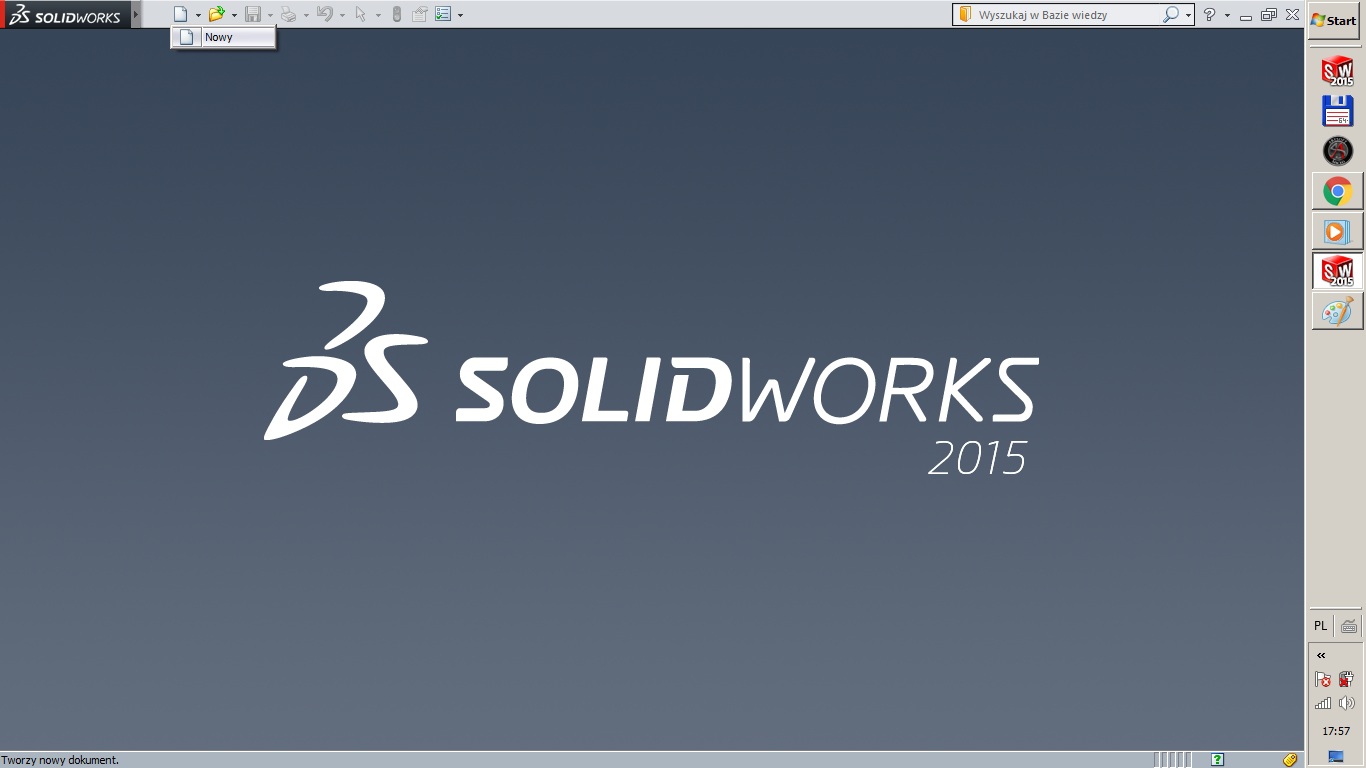The height and width of the screenshot is (768, 1366).
Task: Open Google Chrome from the taskbar
Action: pyautogui.click(x=1337, y=191)
